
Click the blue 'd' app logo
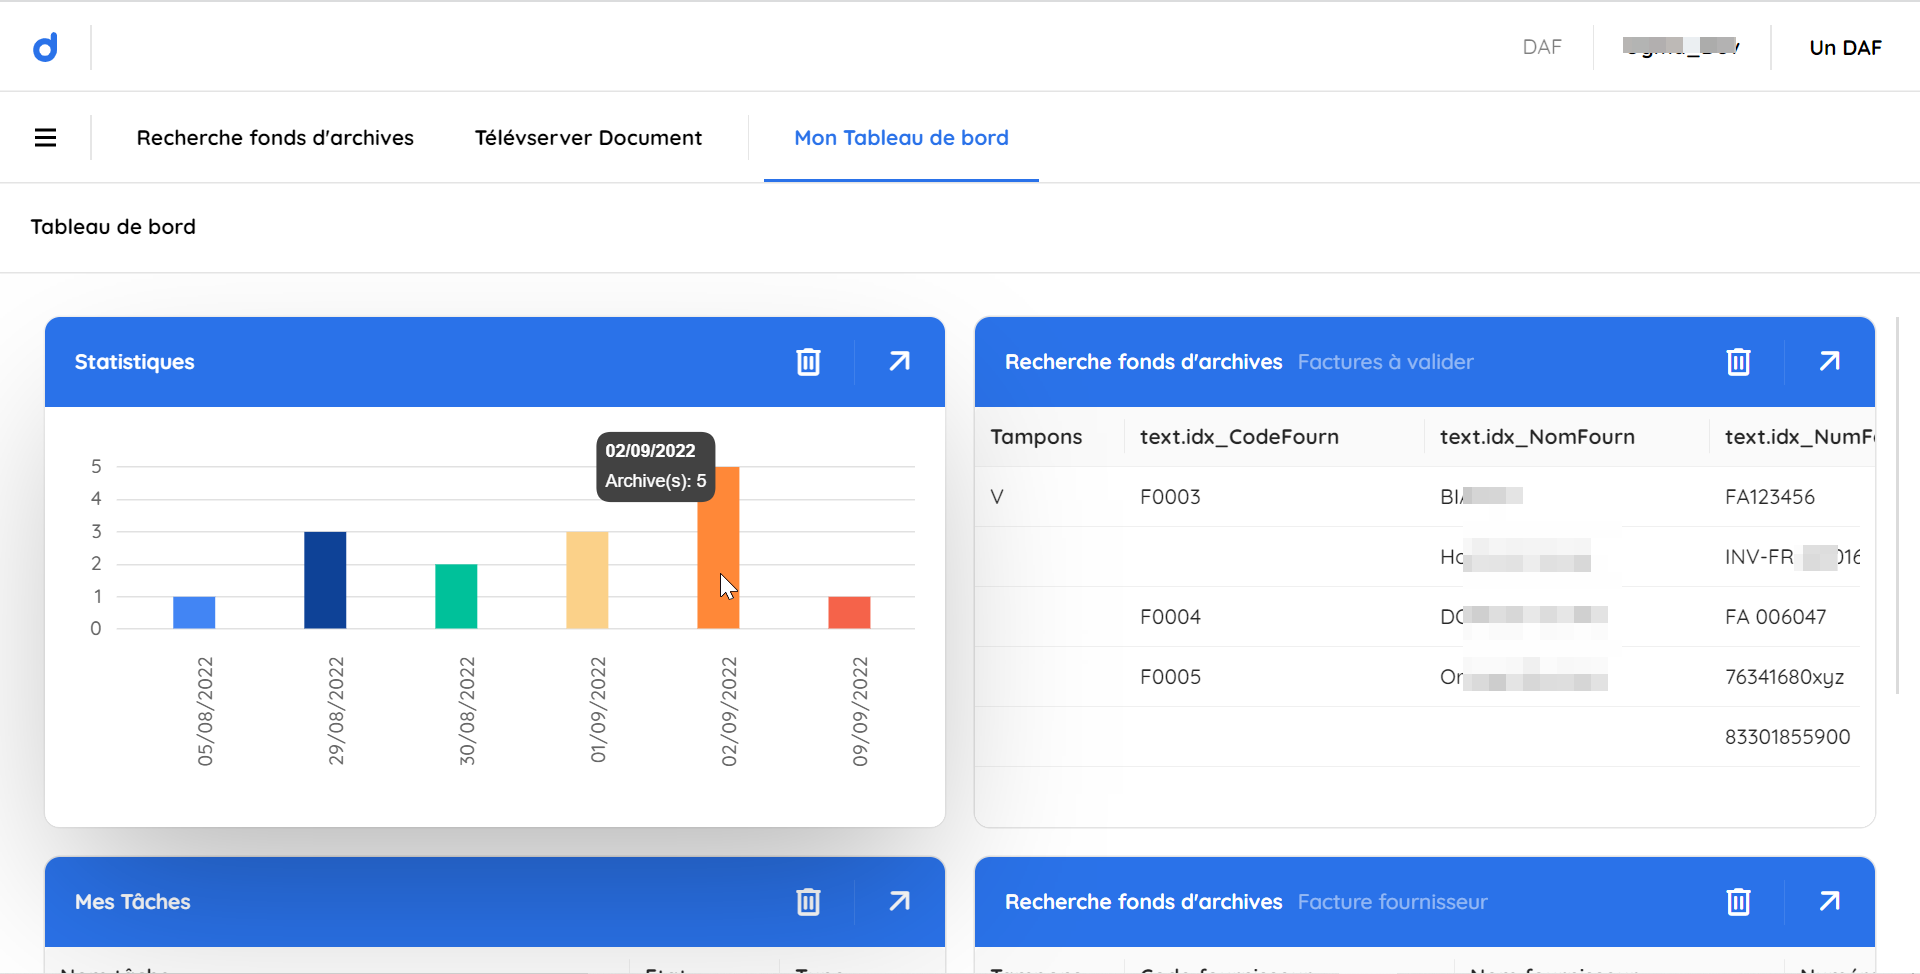(45, 47)
